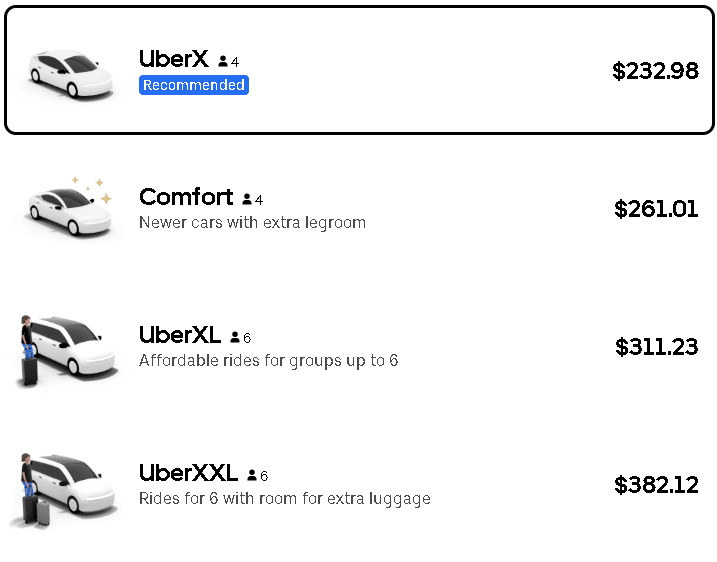Select the UberXXL ride title

188,473
